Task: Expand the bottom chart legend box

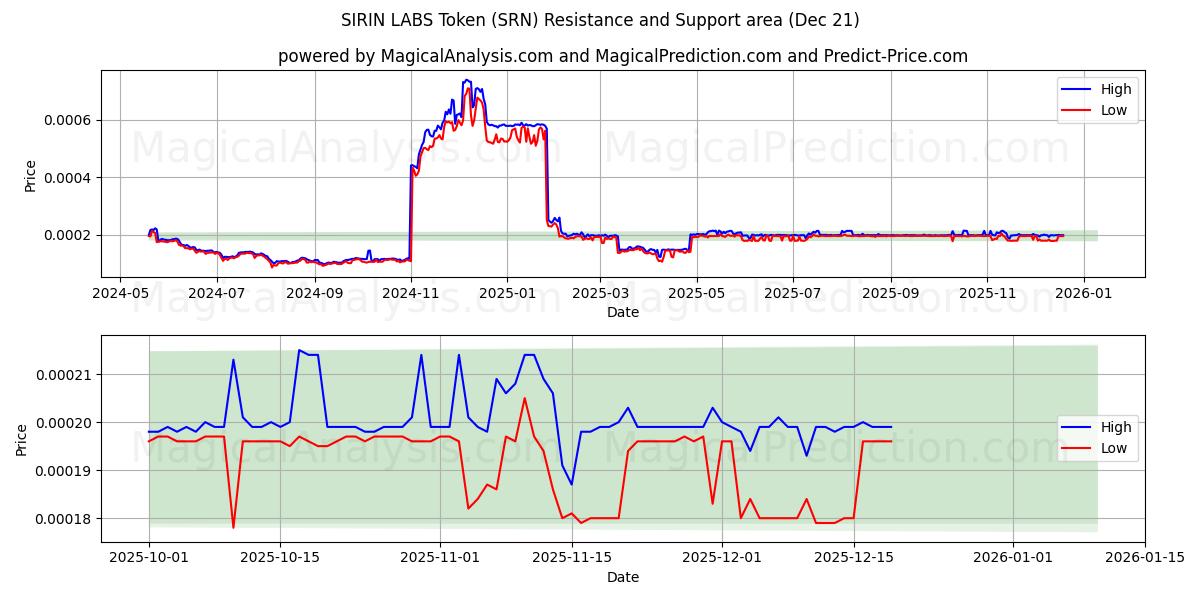Action: tap(1097, 437)
